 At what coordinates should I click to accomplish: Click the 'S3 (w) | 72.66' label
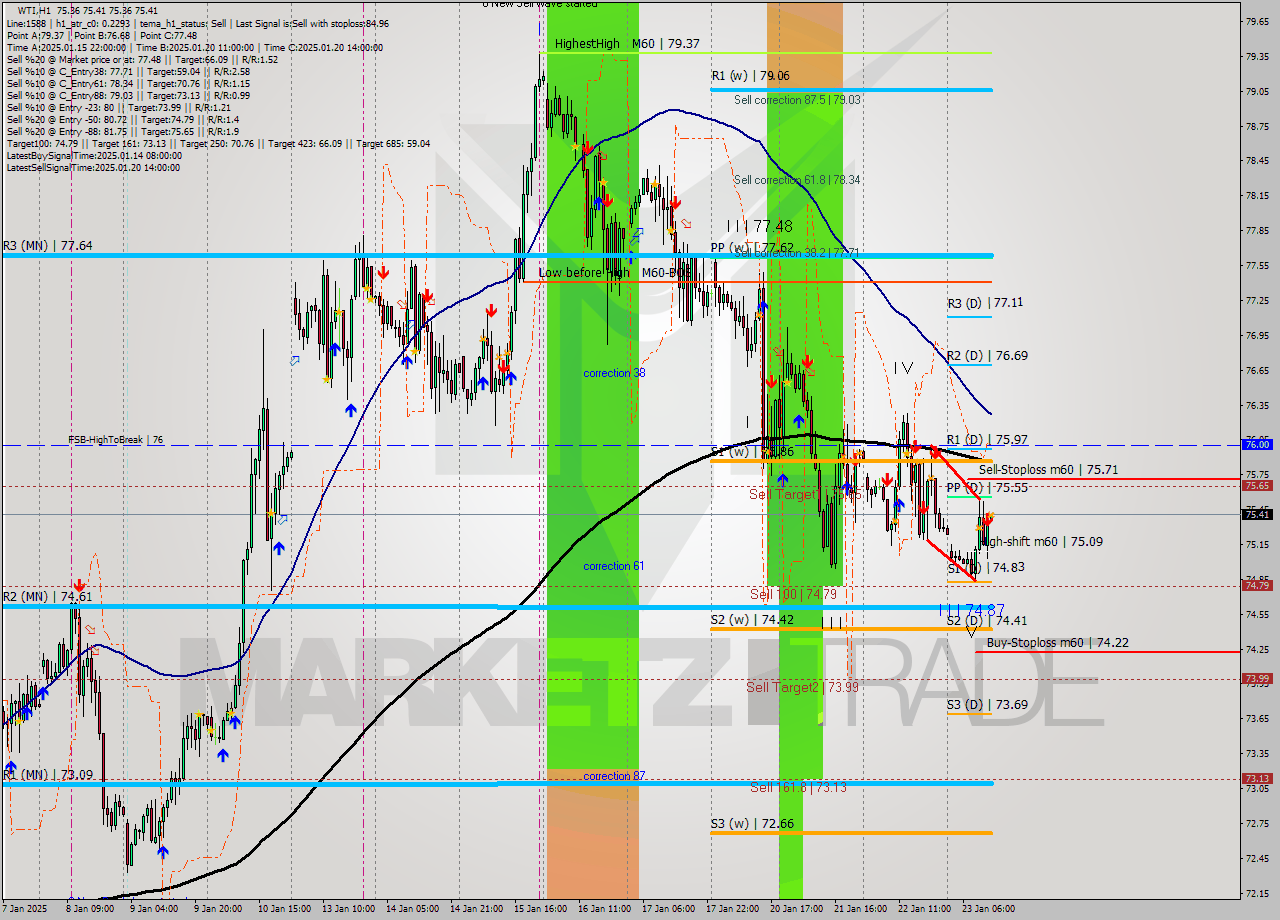pyautogui.click(x=752, y=825)
